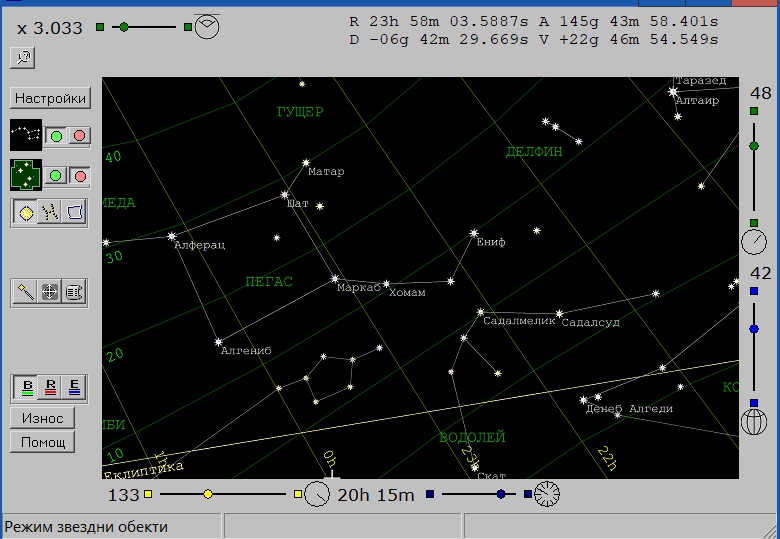Select the star Маркаб on the map

tap(335, 279)
